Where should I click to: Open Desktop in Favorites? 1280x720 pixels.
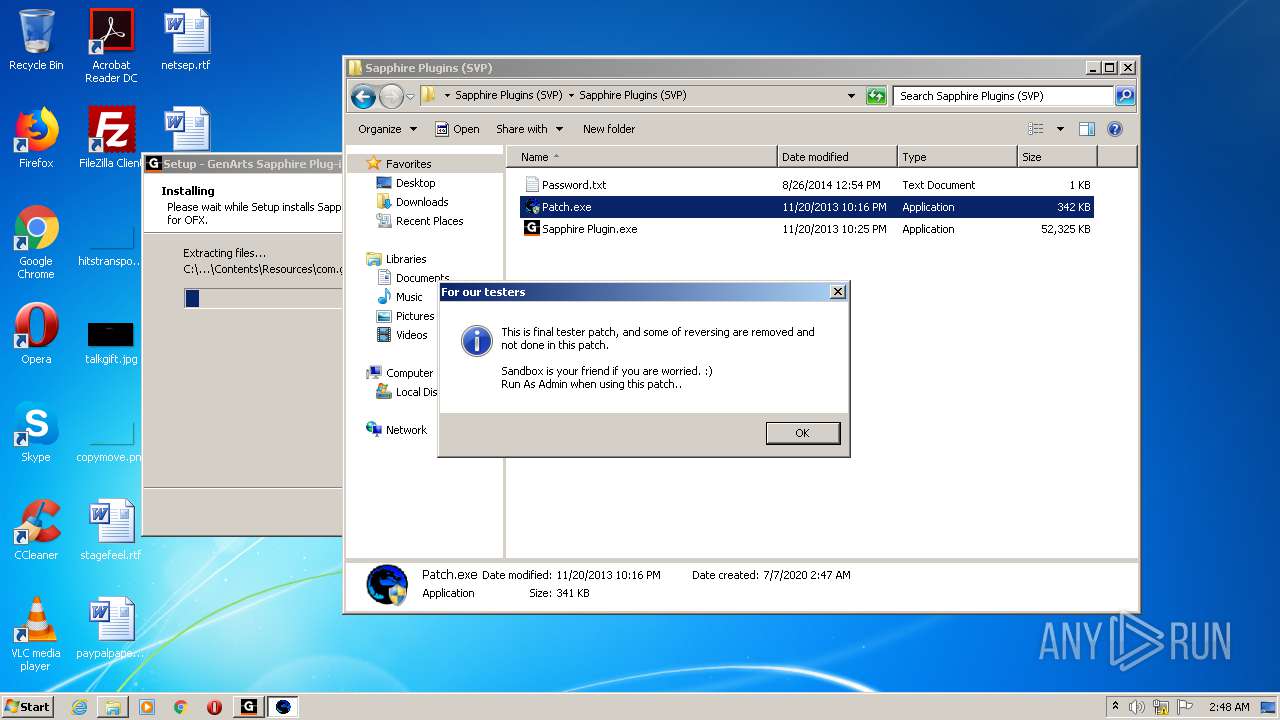point(415,183)
